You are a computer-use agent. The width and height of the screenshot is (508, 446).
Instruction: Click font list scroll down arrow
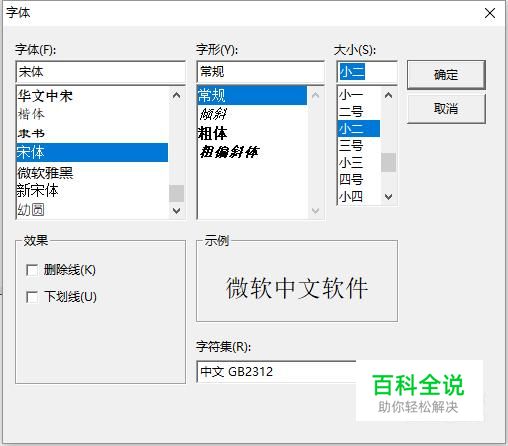click(x=176, y=211)
